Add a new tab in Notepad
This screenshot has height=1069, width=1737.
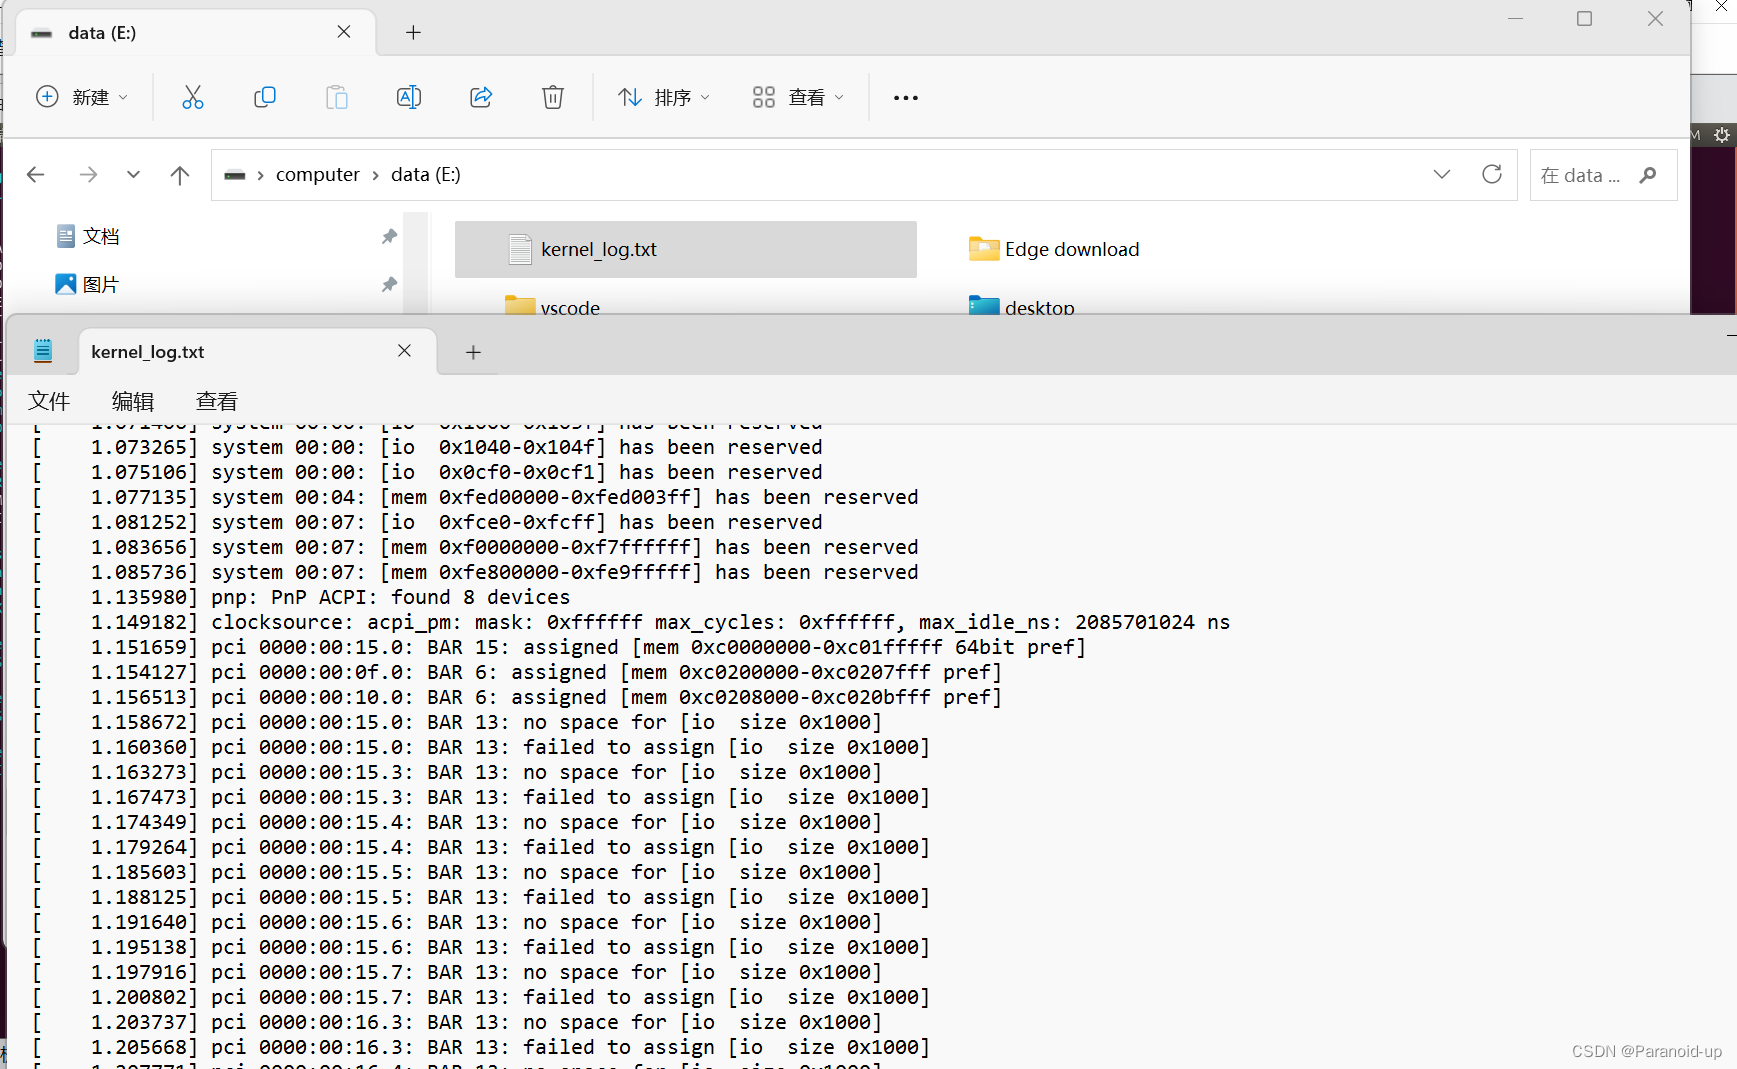(x=474, y=352)
